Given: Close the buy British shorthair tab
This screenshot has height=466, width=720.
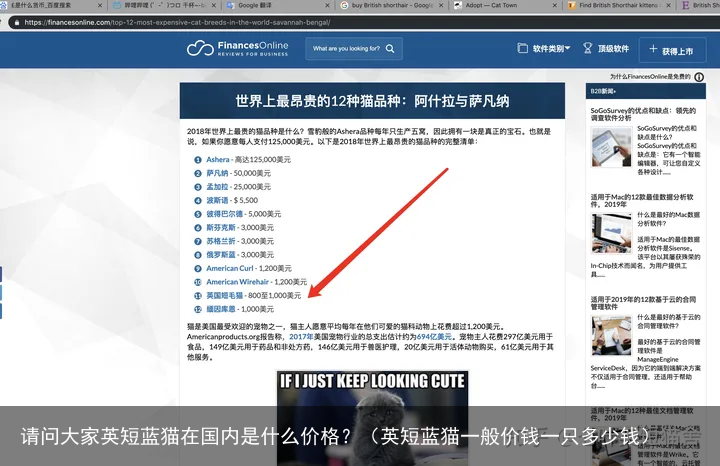Looking at the screenshot, I should (441, 6).
